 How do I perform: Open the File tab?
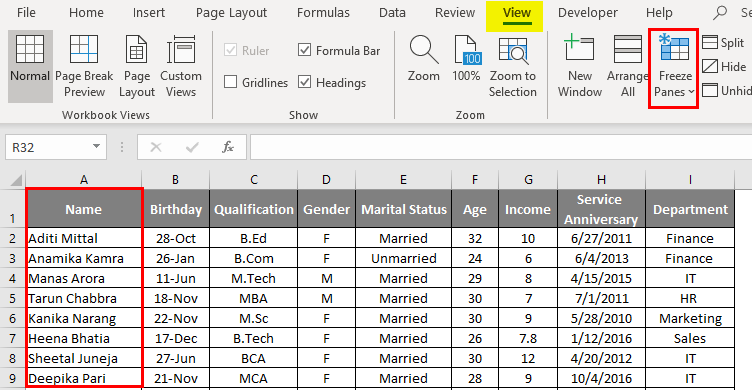click(26, 12)
